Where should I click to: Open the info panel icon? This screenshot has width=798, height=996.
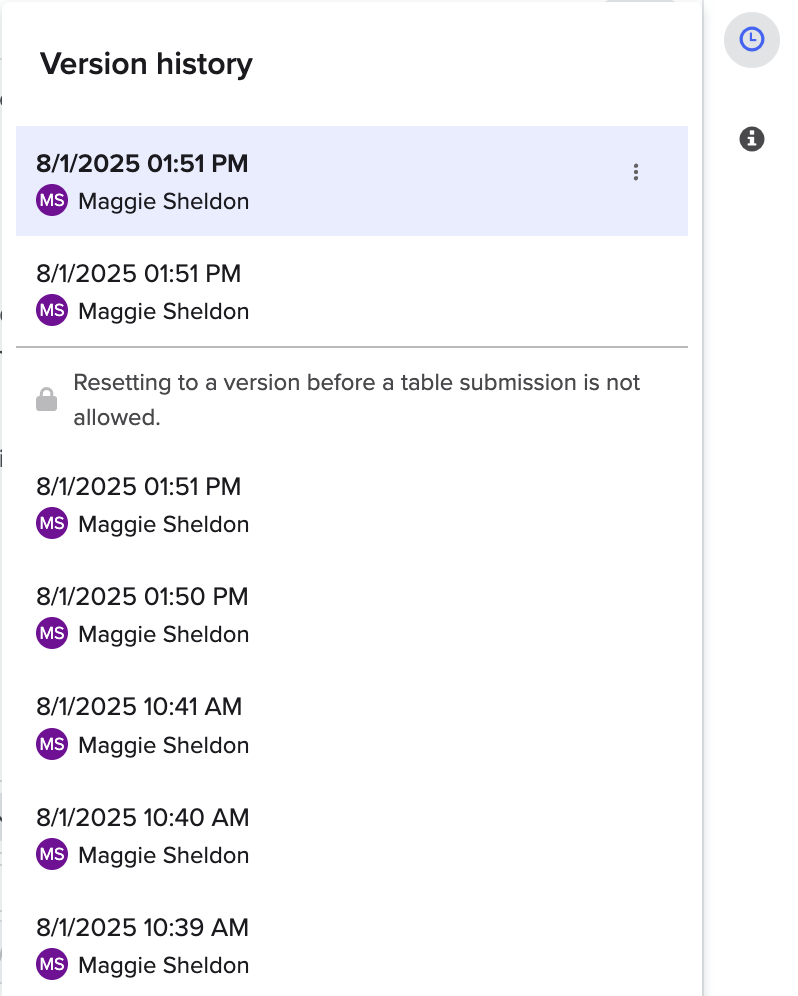click(751, 139)
